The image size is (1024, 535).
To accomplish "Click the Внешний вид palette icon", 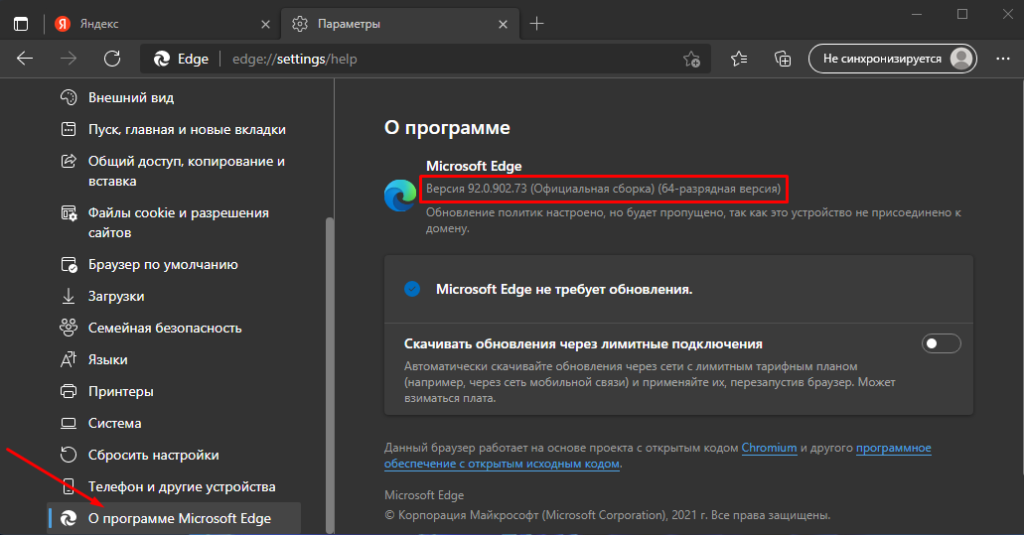I will pyautogui.click(x=69, y=97).
